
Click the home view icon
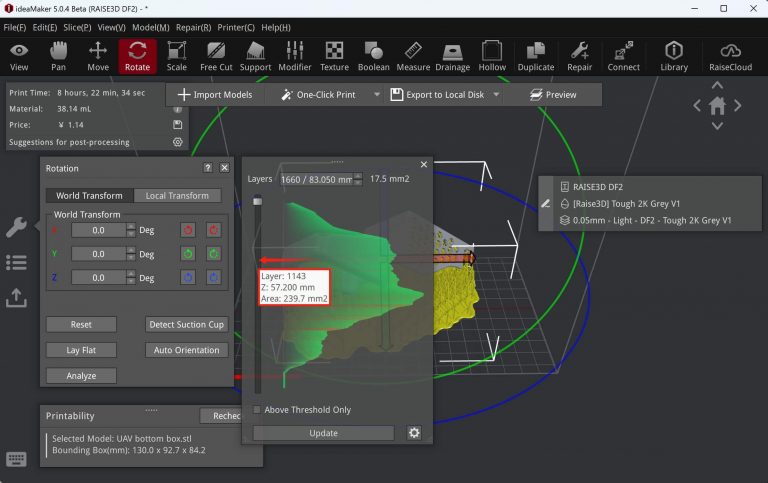(x=717, y=106)
